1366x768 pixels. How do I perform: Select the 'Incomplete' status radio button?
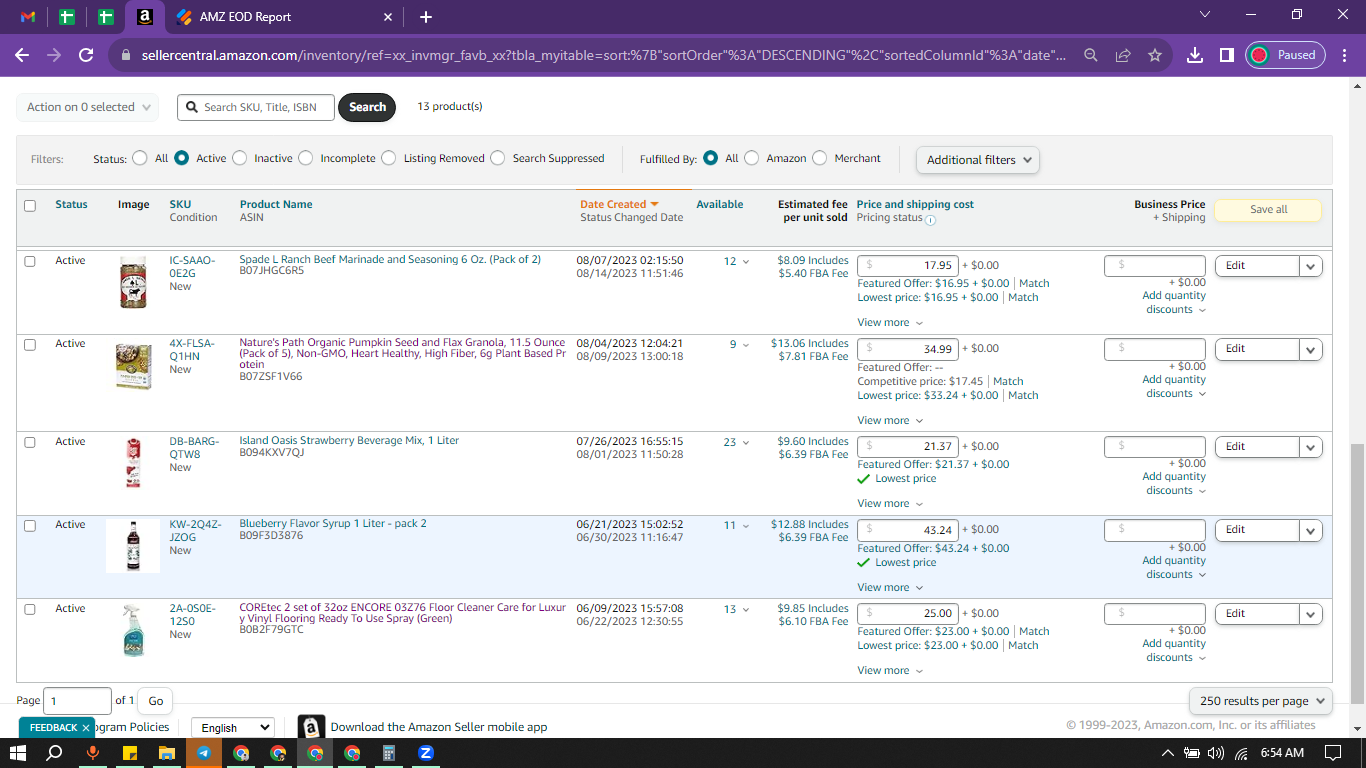click(x=306, y=158)
